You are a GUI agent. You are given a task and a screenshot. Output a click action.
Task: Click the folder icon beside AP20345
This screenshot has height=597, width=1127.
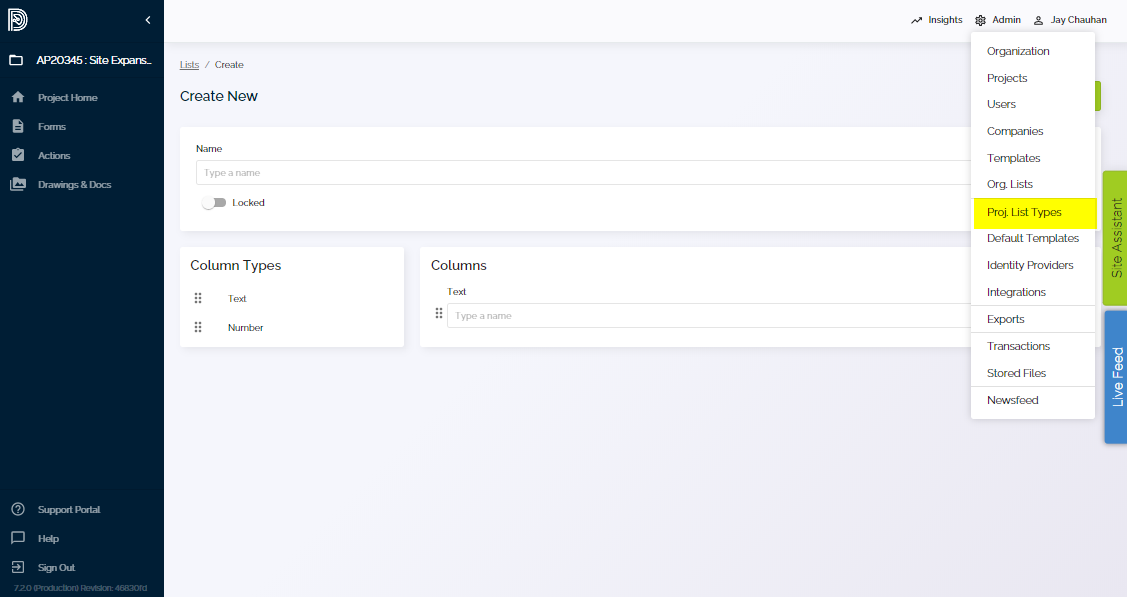[x=14, y=60]
